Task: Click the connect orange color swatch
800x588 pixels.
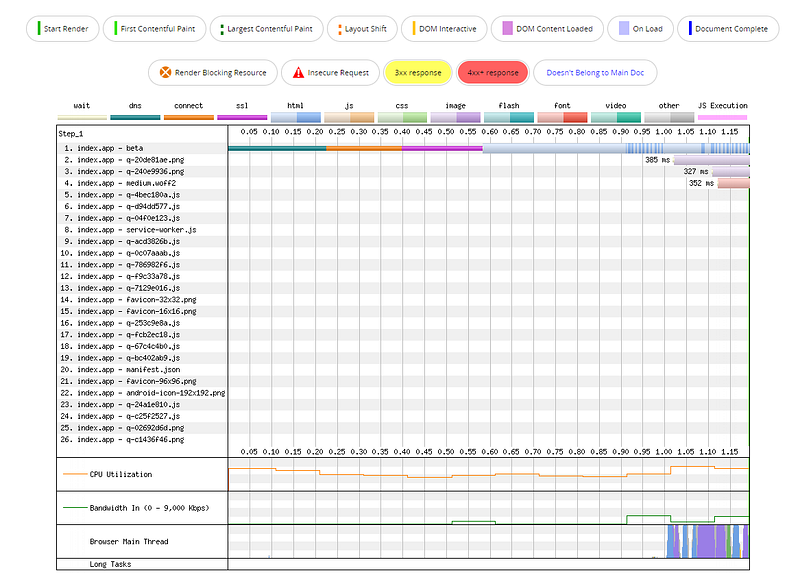Action: tap(189, 117)
